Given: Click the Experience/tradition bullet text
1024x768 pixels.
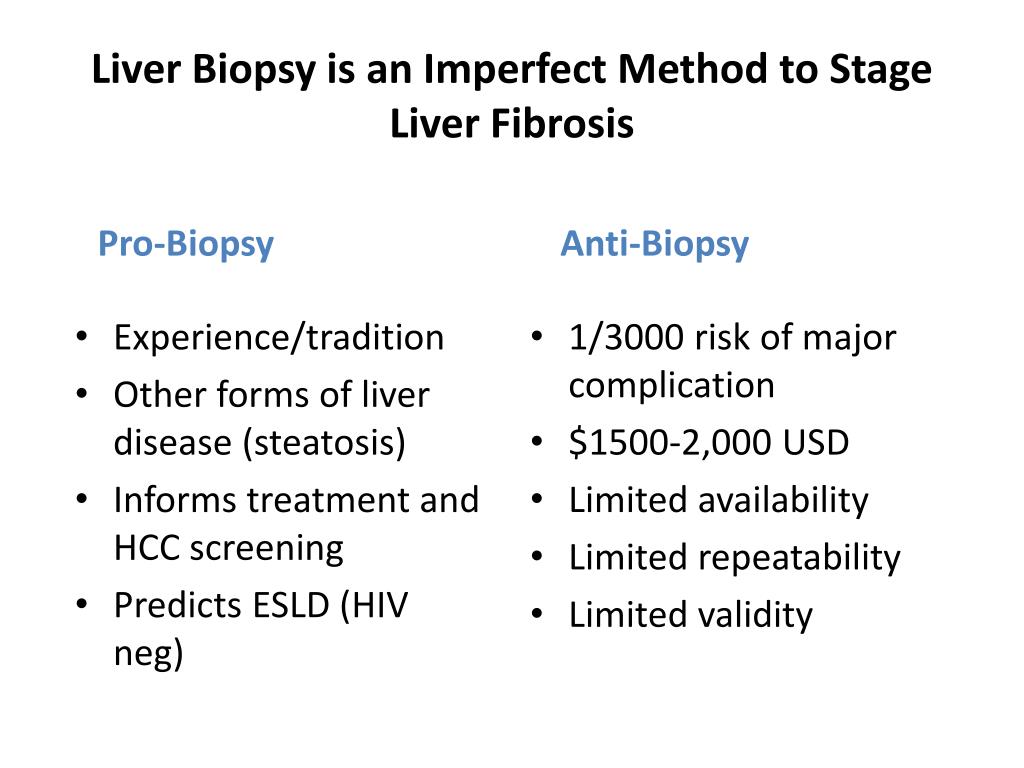Looking at the screenshot, I should [x=279, y=338].
